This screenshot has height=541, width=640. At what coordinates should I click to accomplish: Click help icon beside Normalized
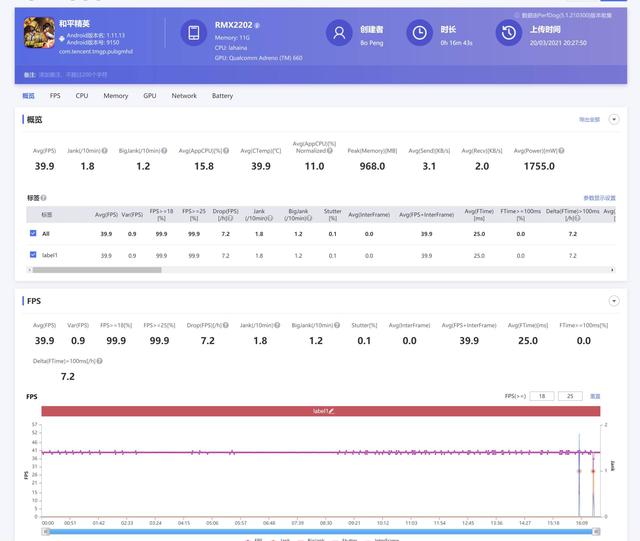click(x=330, y=151)
